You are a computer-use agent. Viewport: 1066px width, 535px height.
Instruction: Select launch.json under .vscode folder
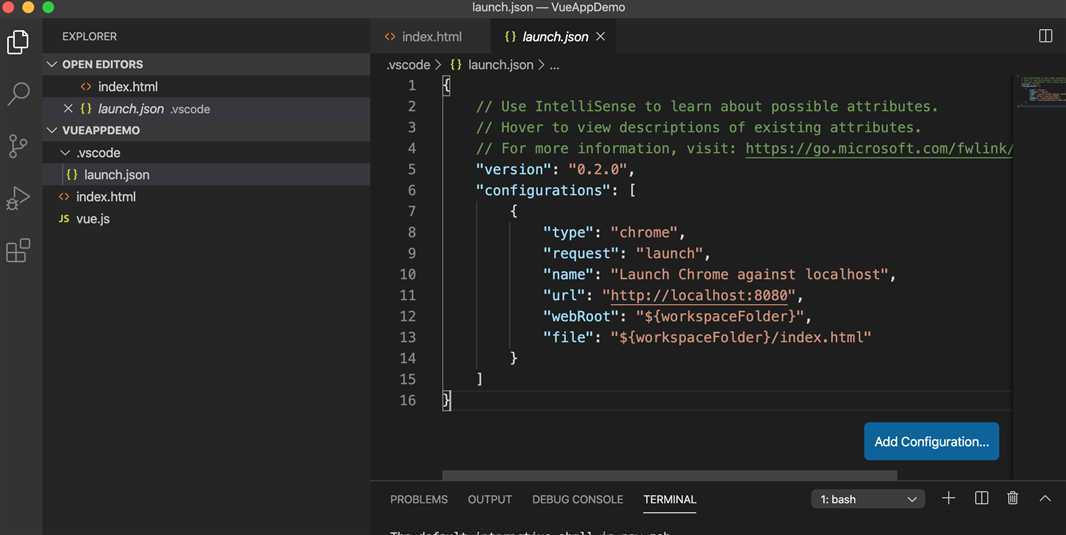point(207,175)
